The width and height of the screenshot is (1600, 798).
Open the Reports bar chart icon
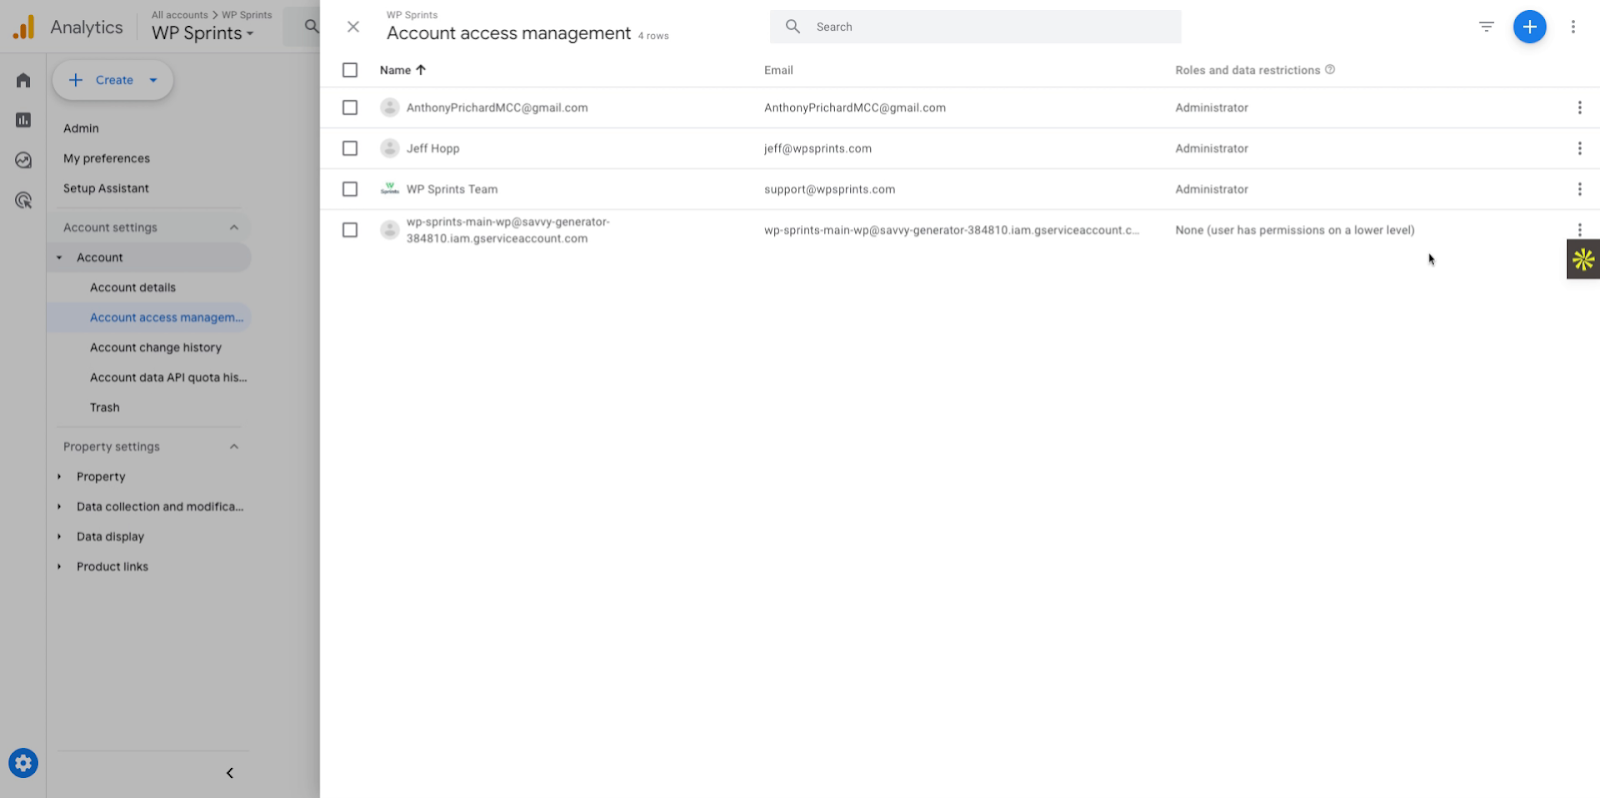pyautogui.click(x=23, y=120)
